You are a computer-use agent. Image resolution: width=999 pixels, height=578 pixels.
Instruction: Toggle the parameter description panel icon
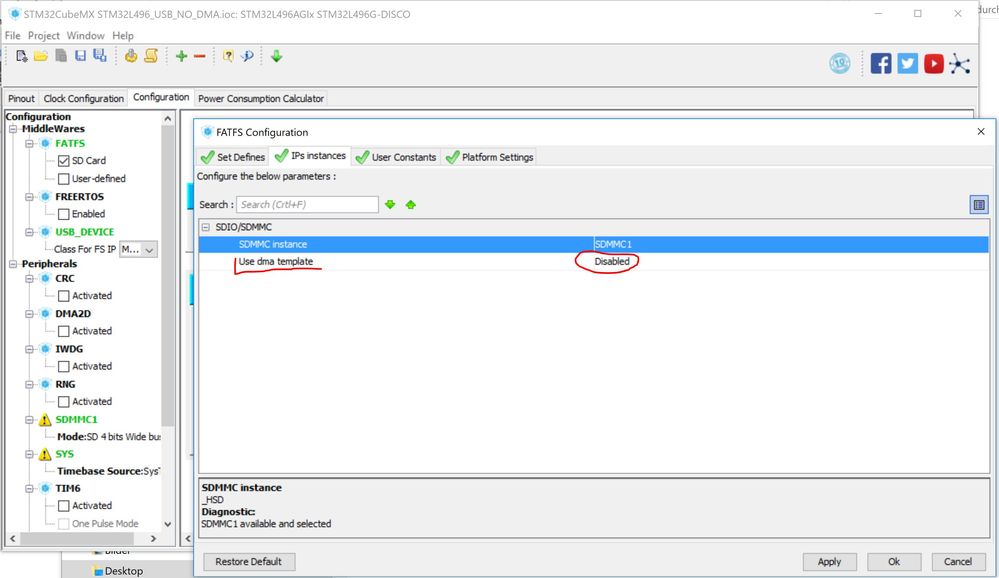979,205
